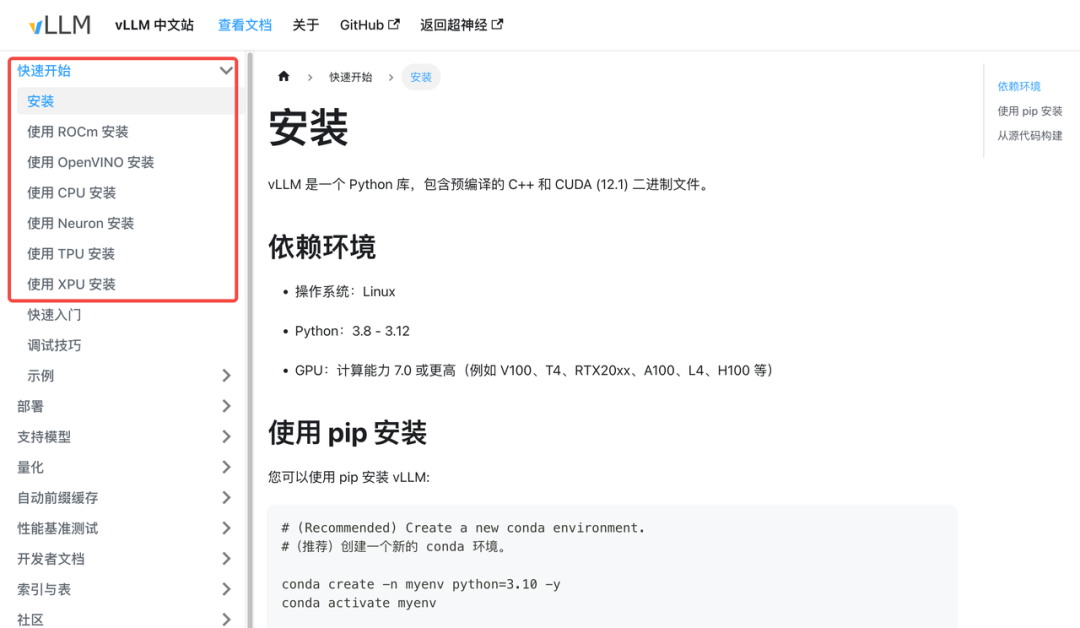This screenshot has width=1080, height=628.
Task: Click the 使用 pip 安装 section heading
Action: click(x=347, y=433)
